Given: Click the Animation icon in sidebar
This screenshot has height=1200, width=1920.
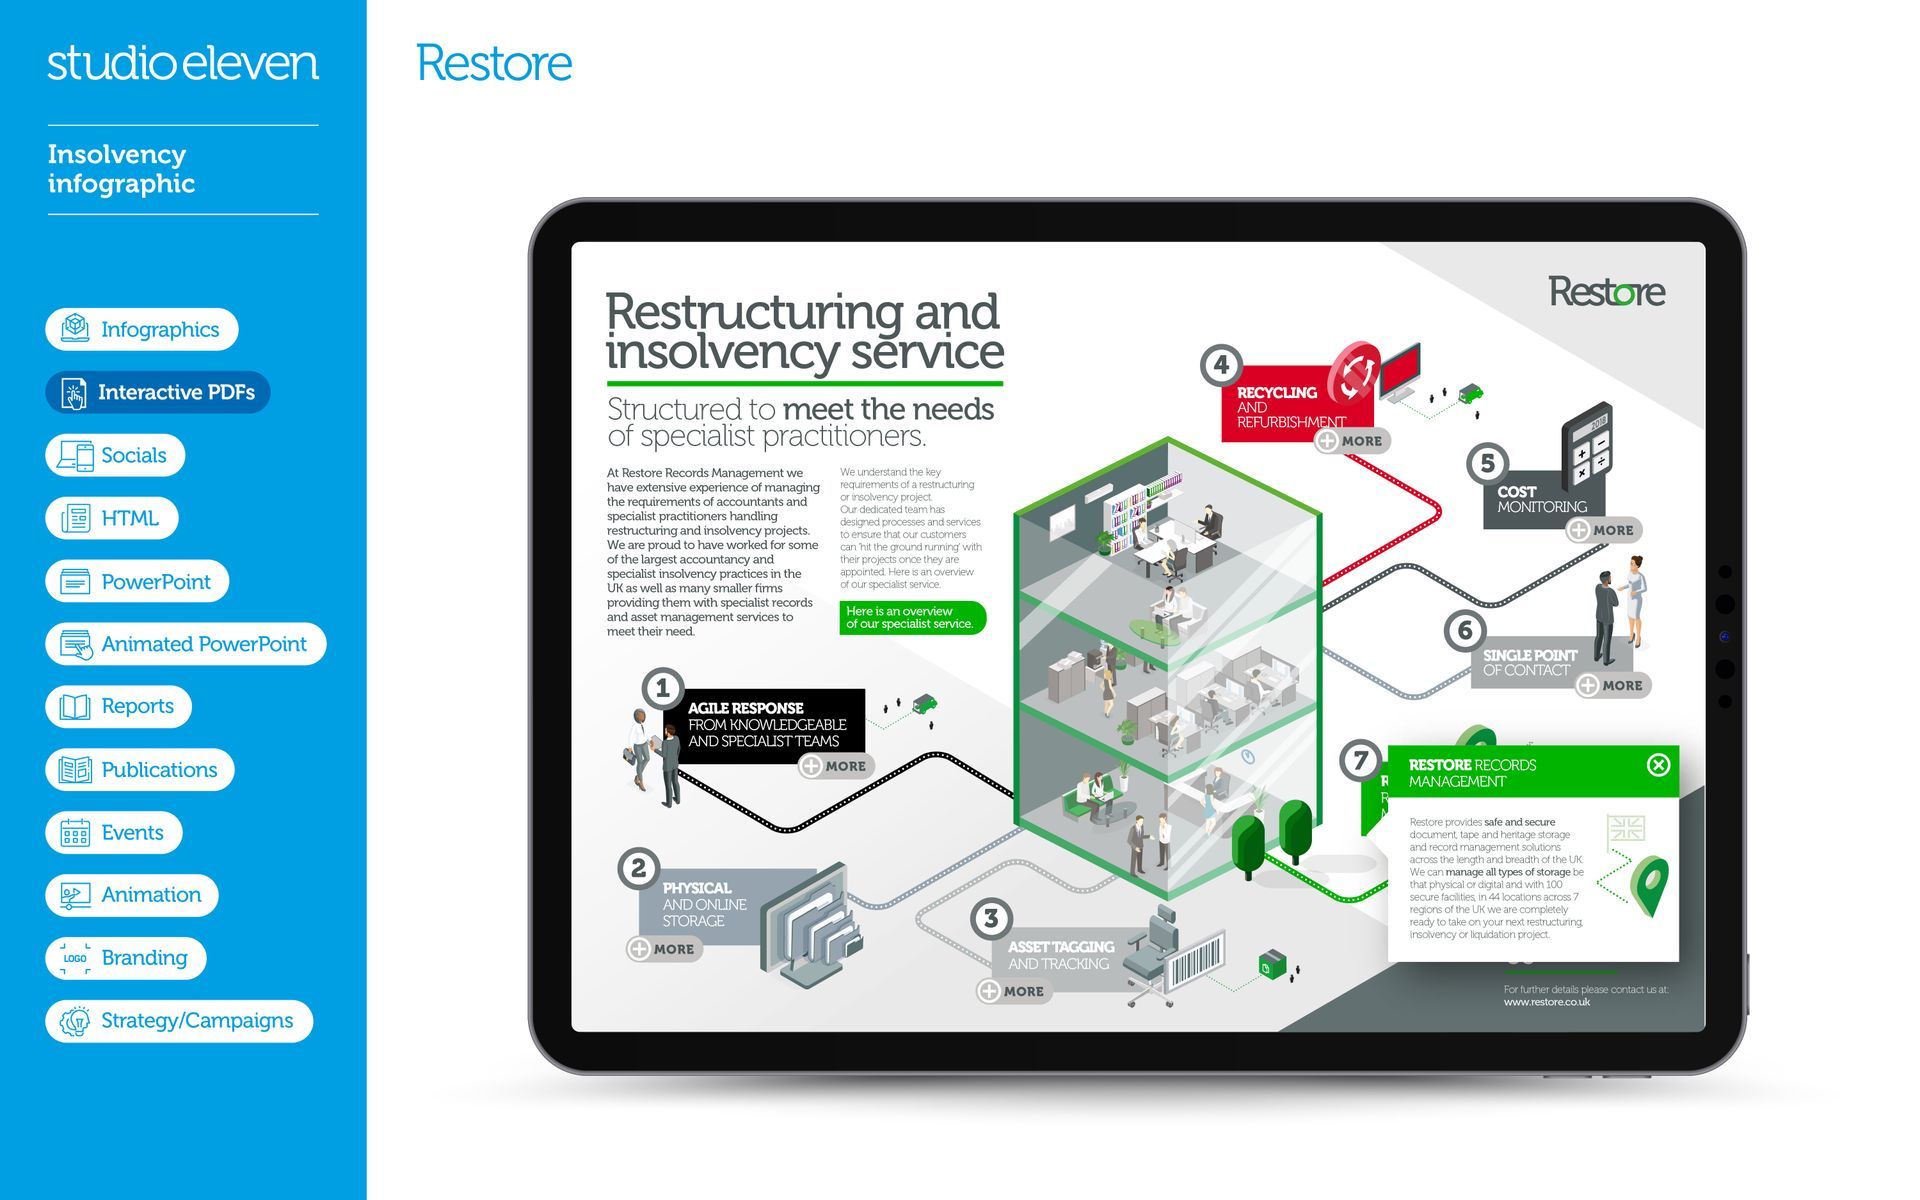Looking at the screenshot, I should 75,895.
